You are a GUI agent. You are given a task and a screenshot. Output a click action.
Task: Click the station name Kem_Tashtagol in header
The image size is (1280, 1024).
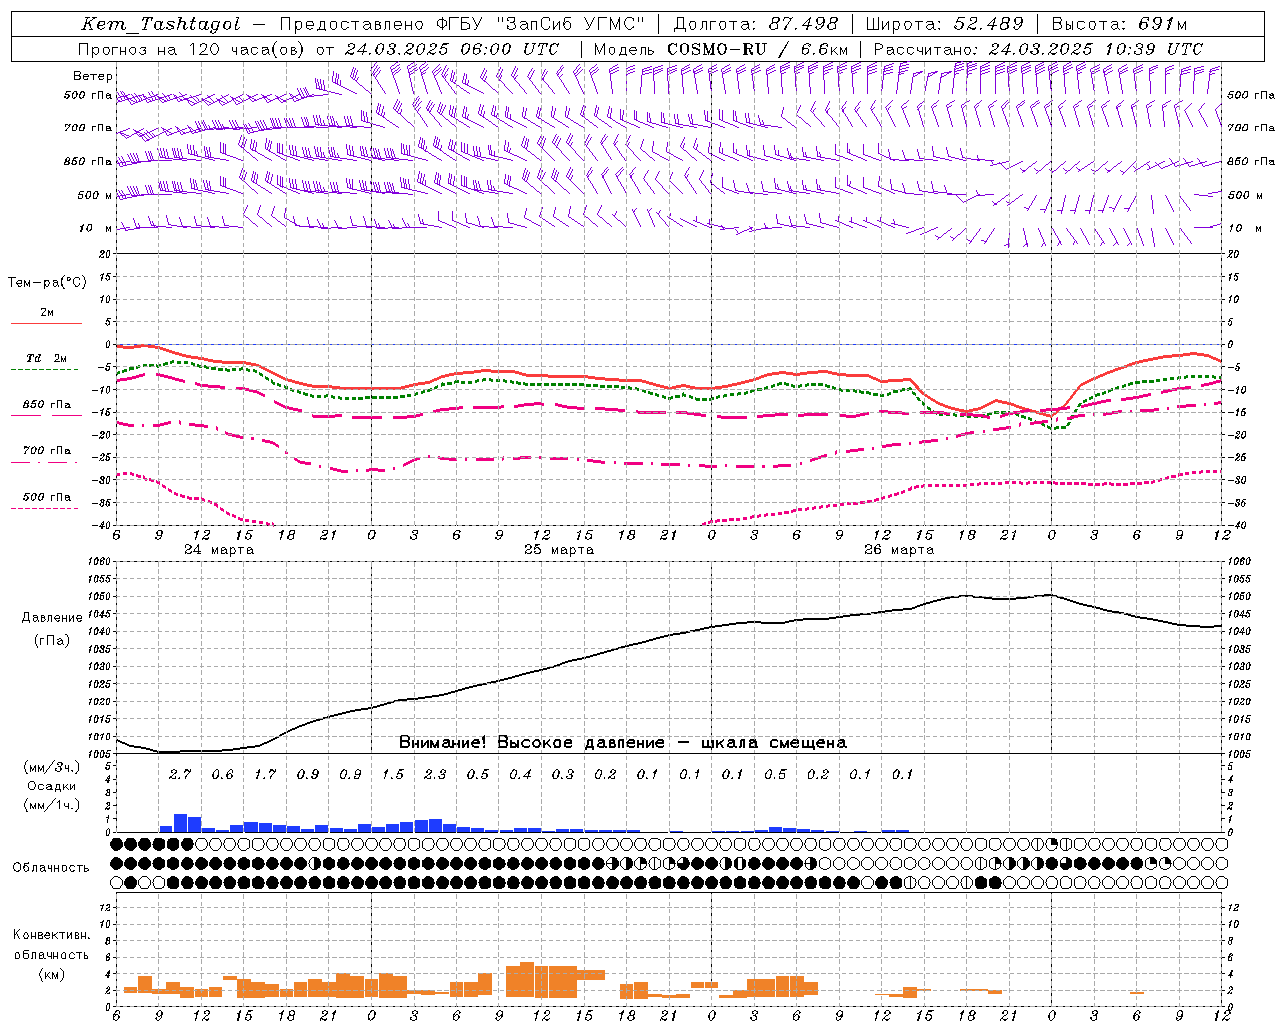pos(160,24)
